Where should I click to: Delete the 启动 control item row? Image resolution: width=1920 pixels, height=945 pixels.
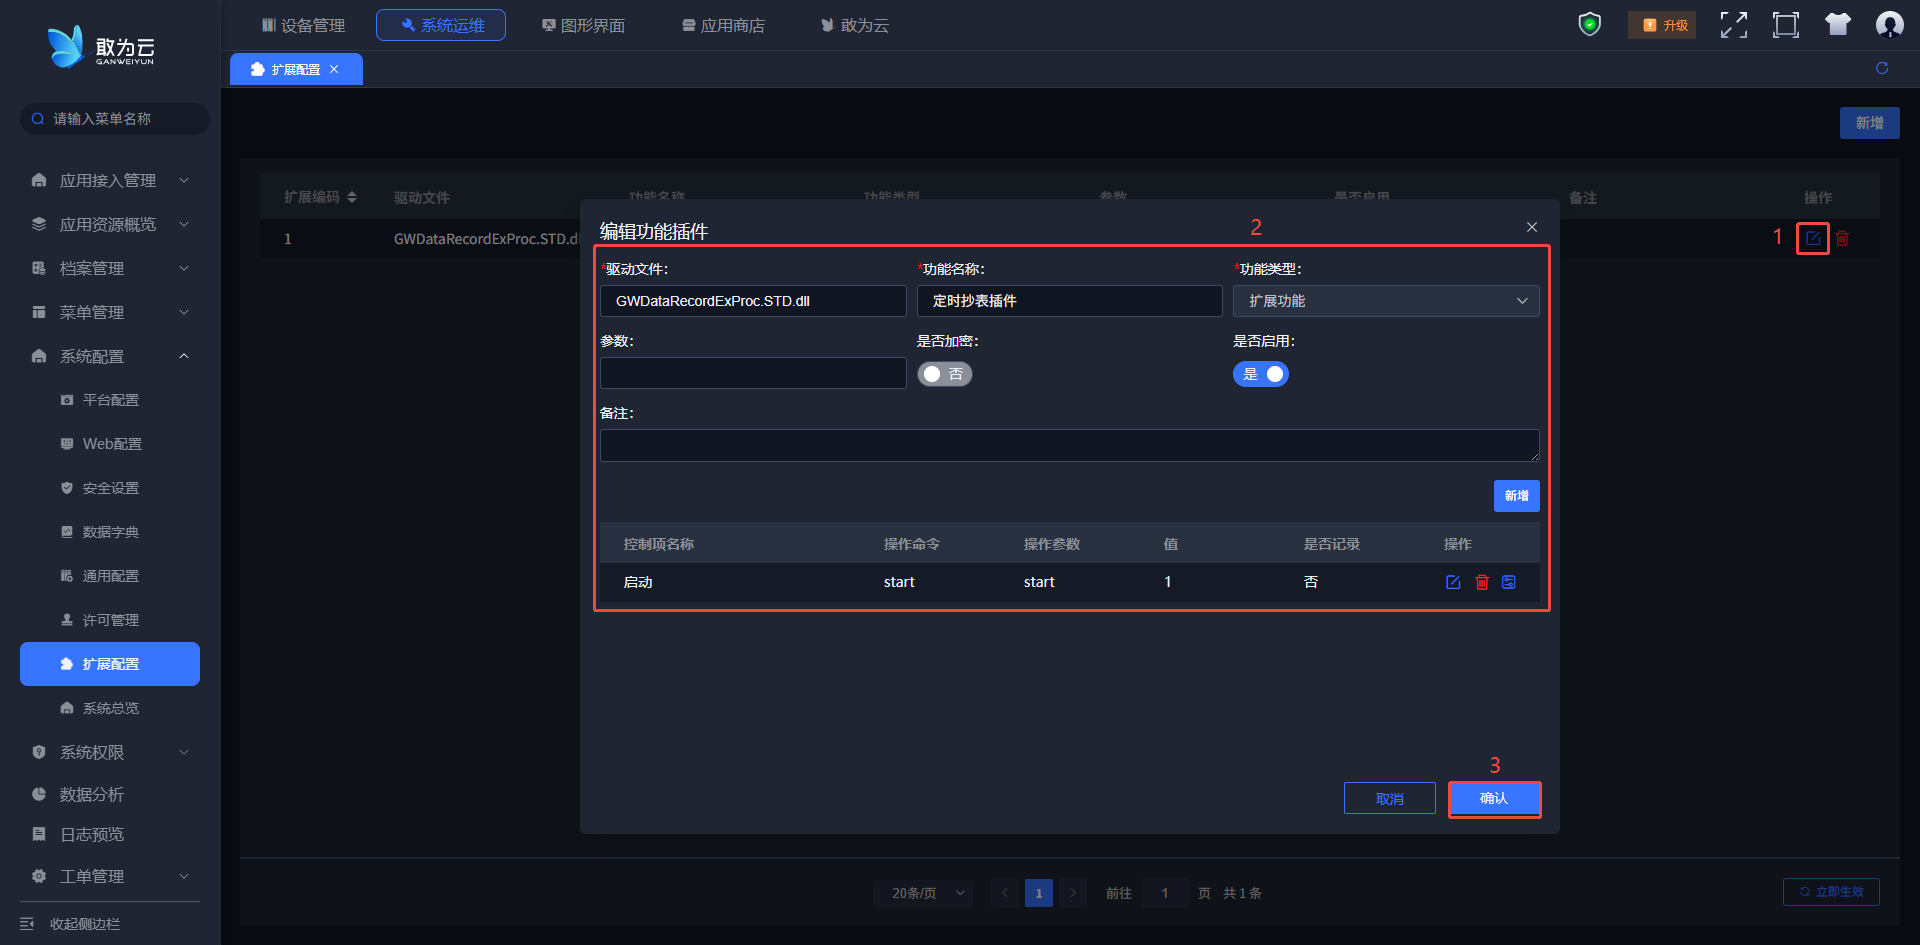tap(1482, 582)
